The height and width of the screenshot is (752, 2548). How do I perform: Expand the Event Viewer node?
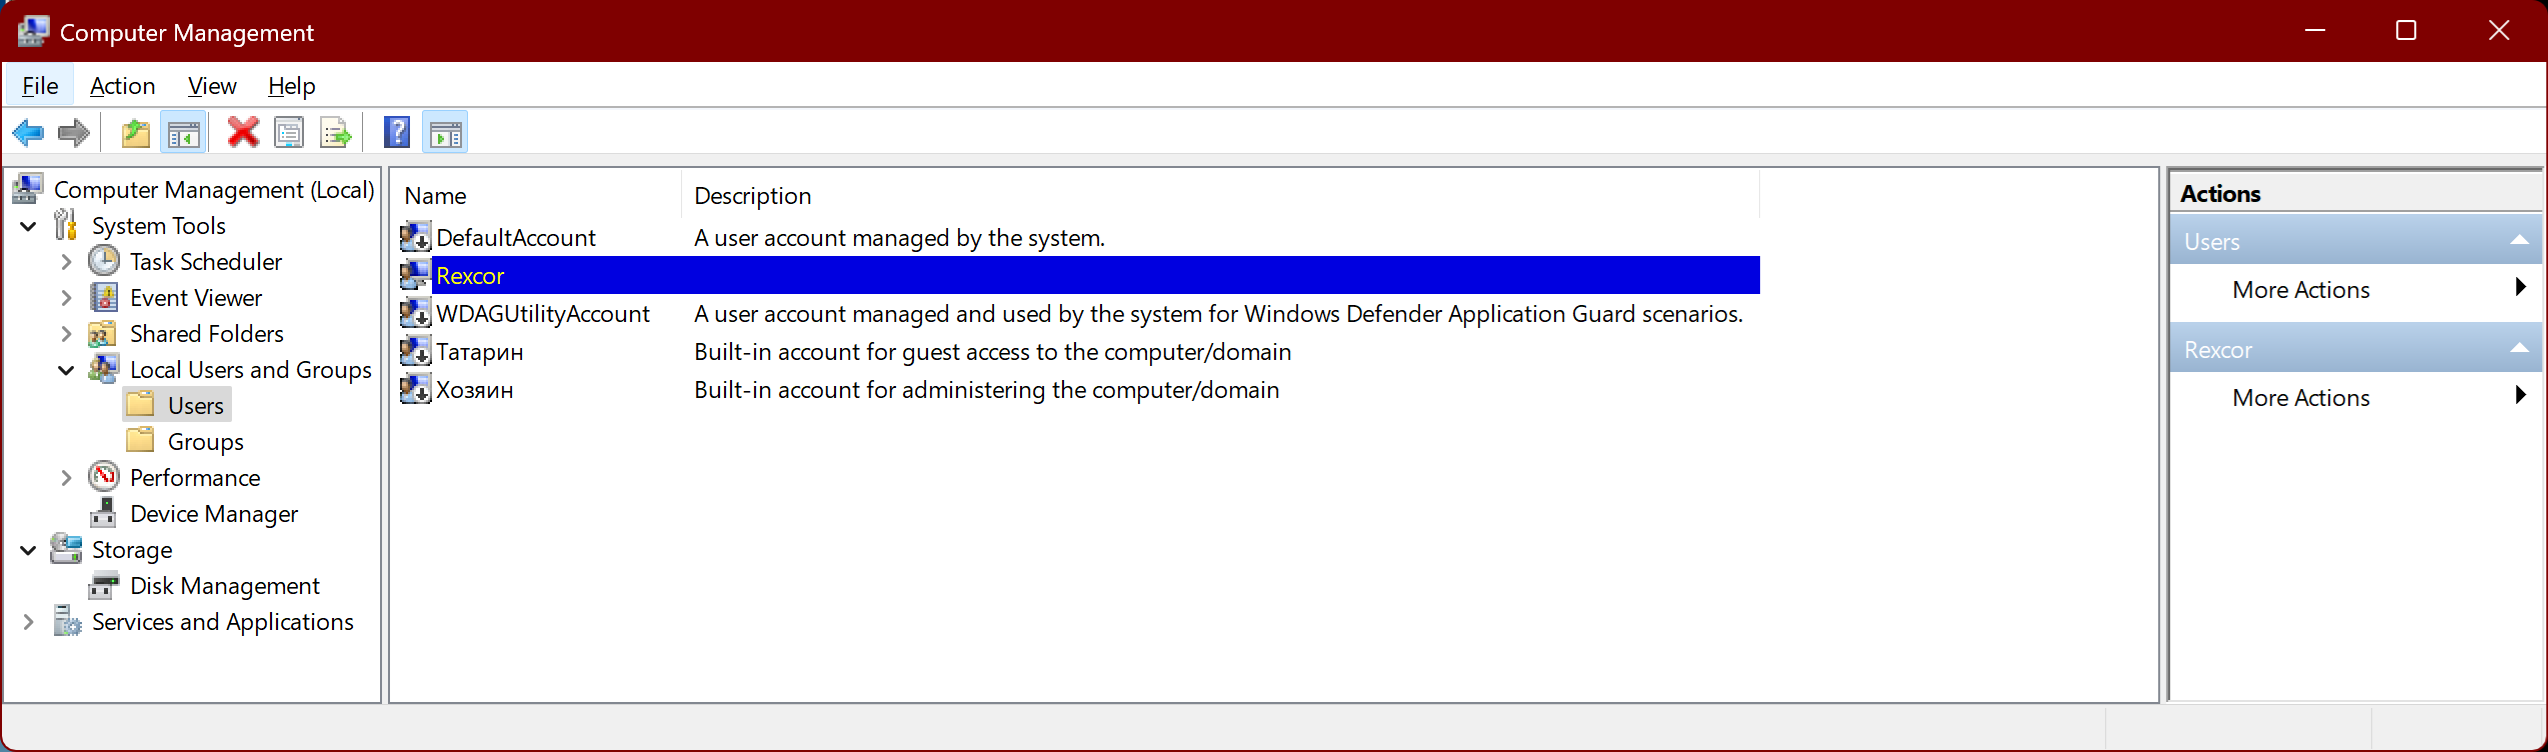66,298
